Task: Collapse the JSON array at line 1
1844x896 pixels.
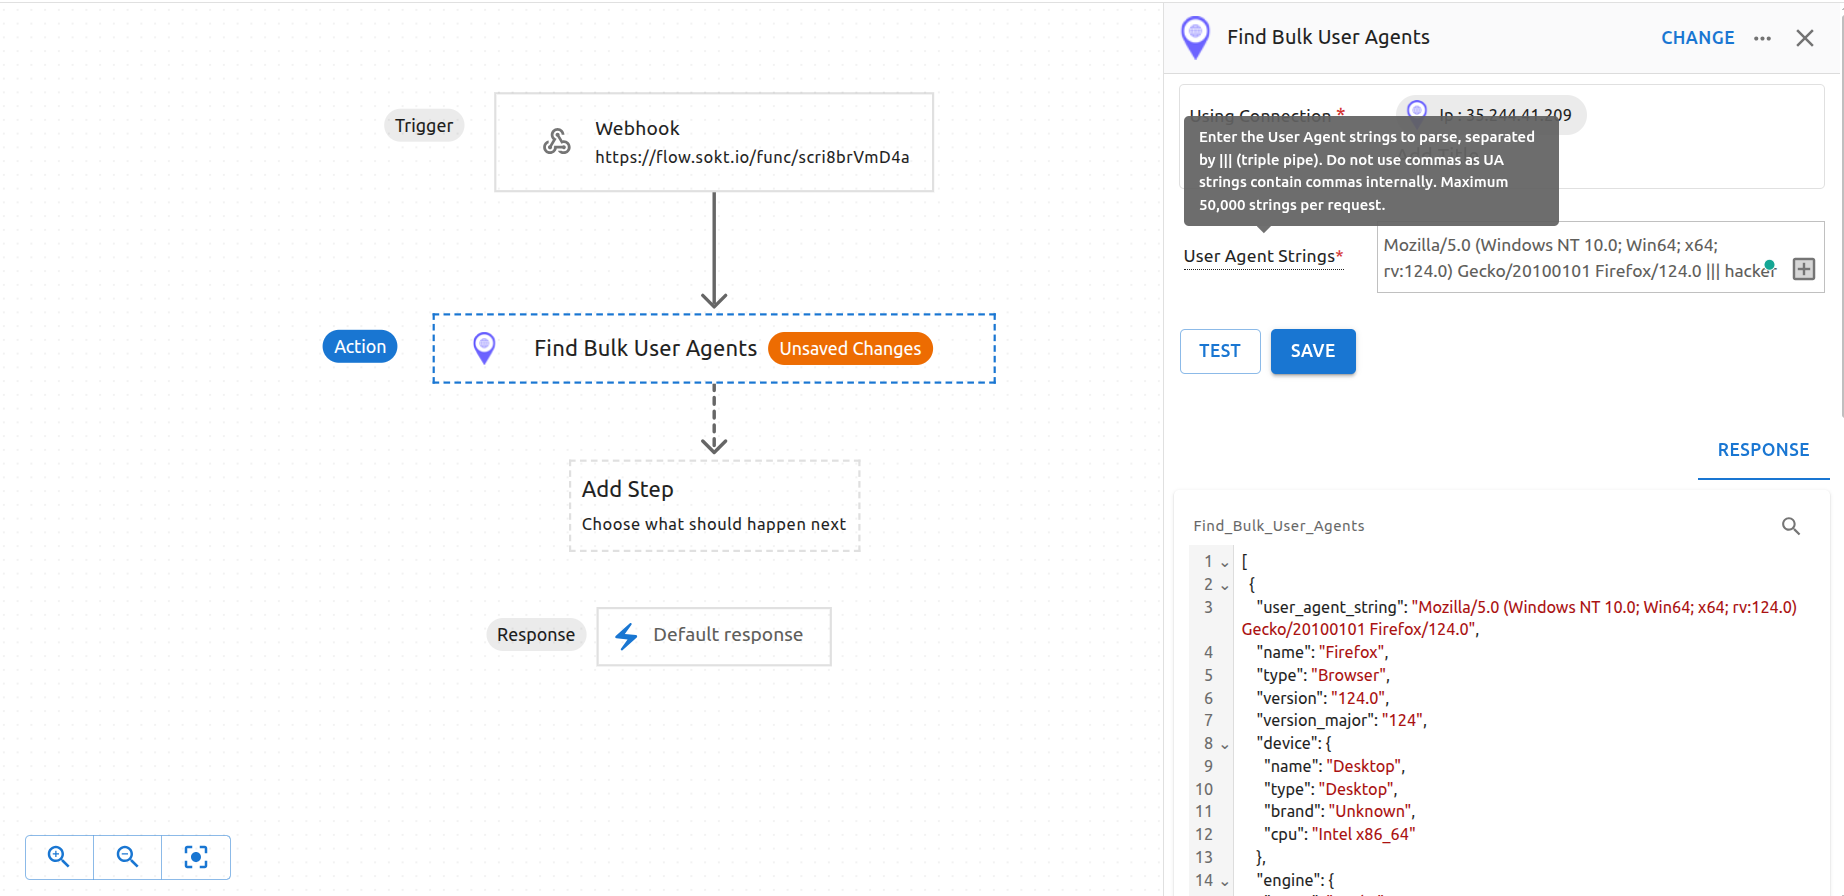Action: pyautogui.click(x=1225, y=563)
